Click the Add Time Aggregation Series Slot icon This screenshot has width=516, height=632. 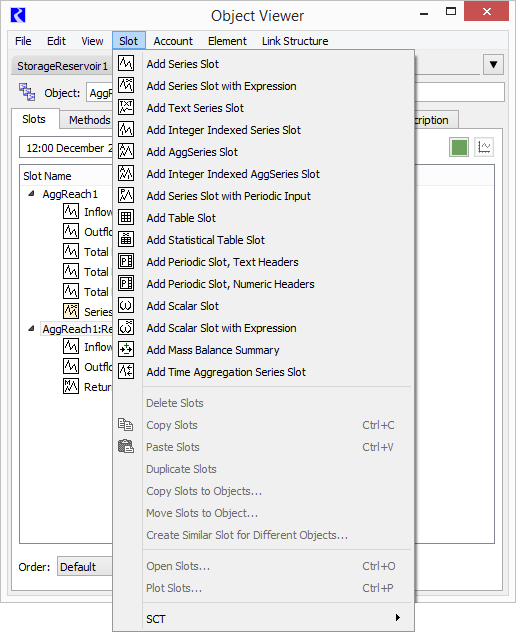(126, 371)
